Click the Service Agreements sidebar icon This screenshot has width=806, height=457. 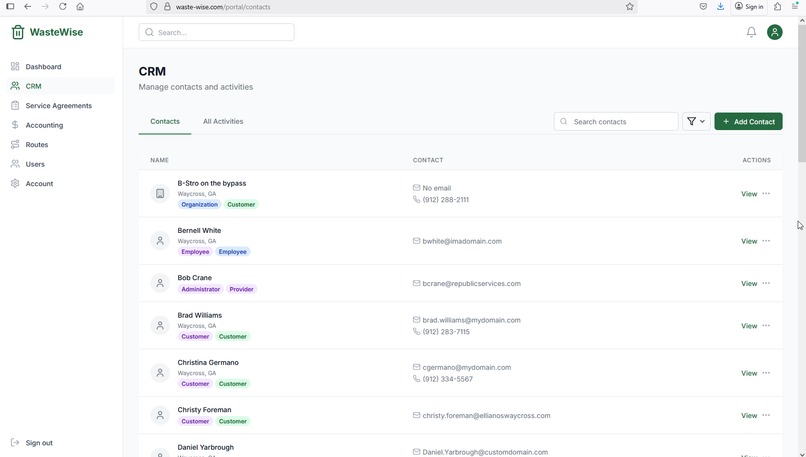coord(15,105)
